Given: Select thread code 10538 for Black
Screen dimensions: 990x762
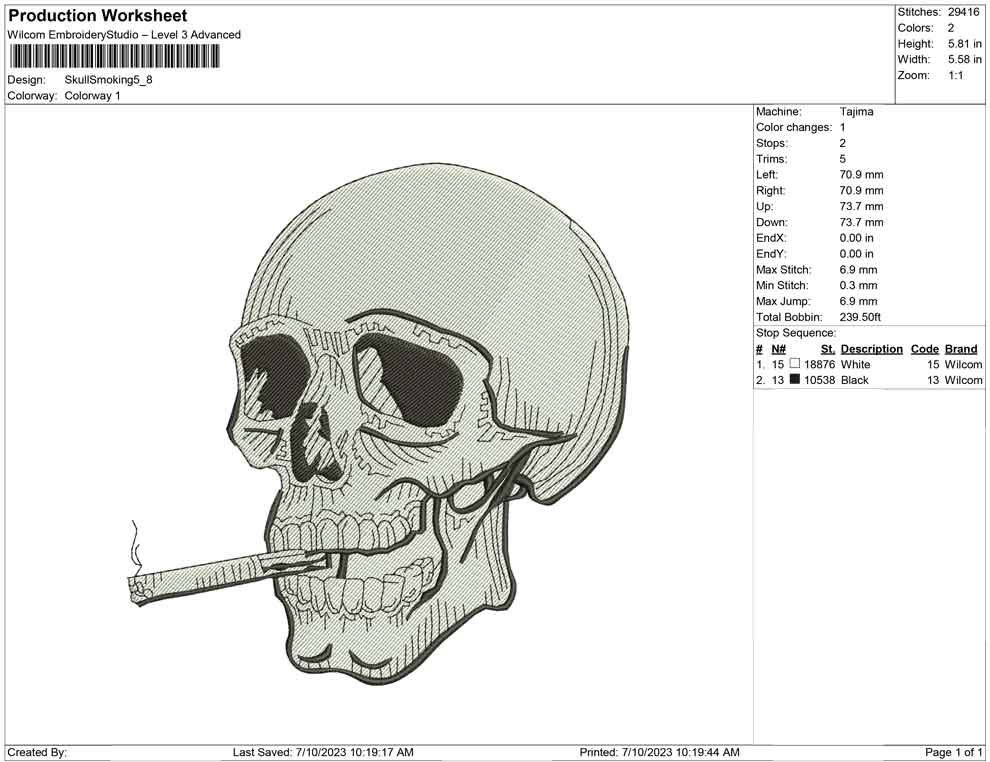Looking at the screenshot, I should pyautogui.click(x=821, y=380).
